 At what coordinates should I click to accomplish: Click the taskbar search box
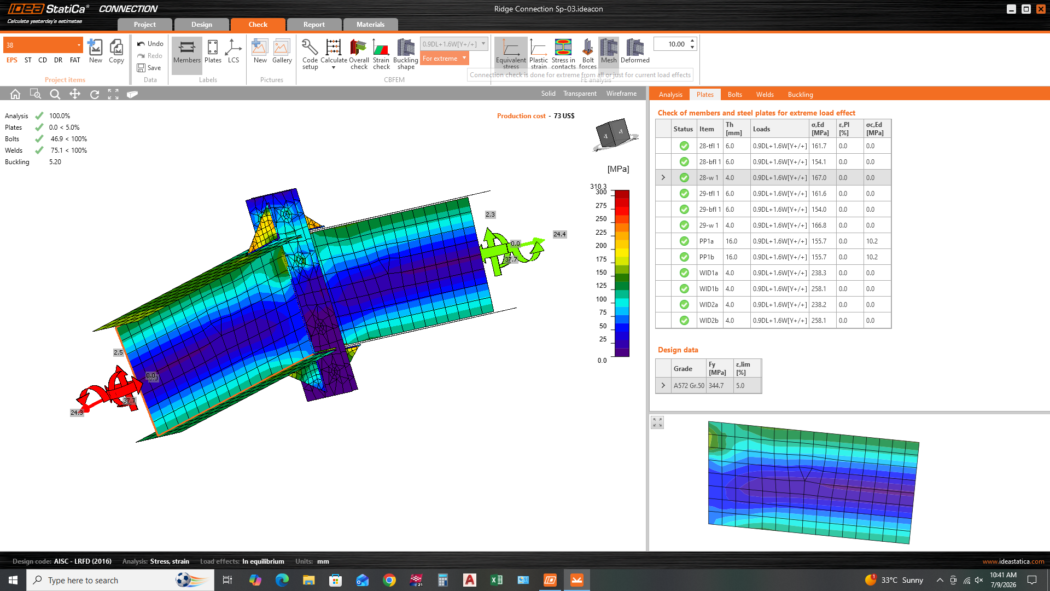pyautogui.click(x=121, y=580)
